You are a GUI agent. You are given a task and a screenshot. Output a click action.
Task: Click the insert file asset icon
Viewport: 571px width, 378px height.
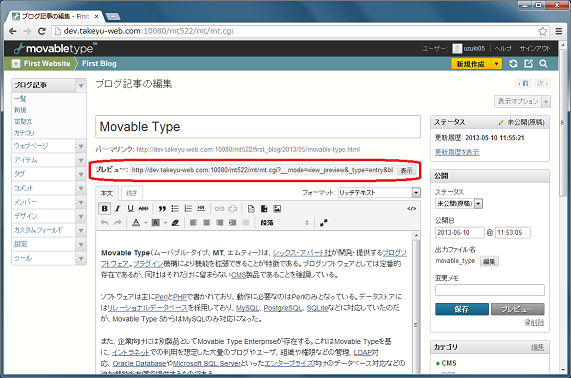point(264,209)
